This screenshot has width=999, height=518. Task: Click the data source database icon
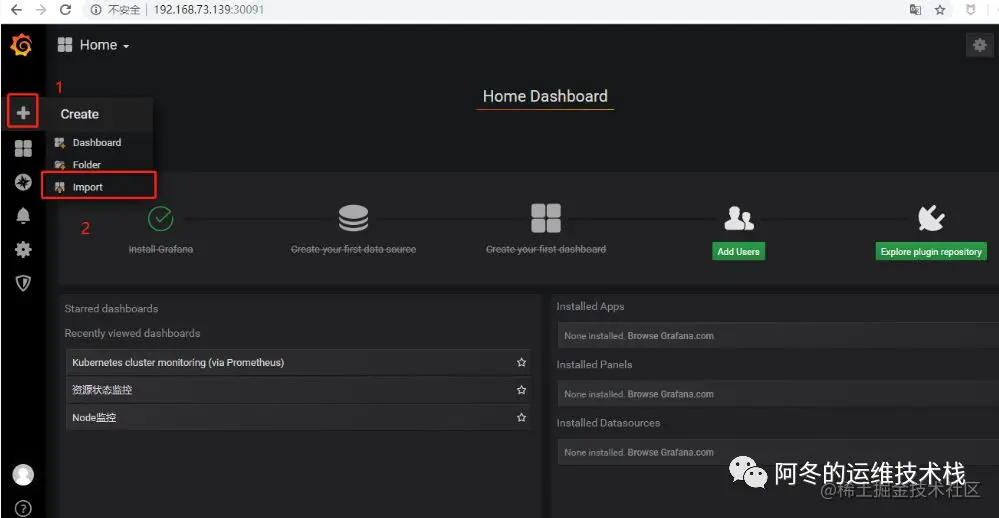point(353,218)
